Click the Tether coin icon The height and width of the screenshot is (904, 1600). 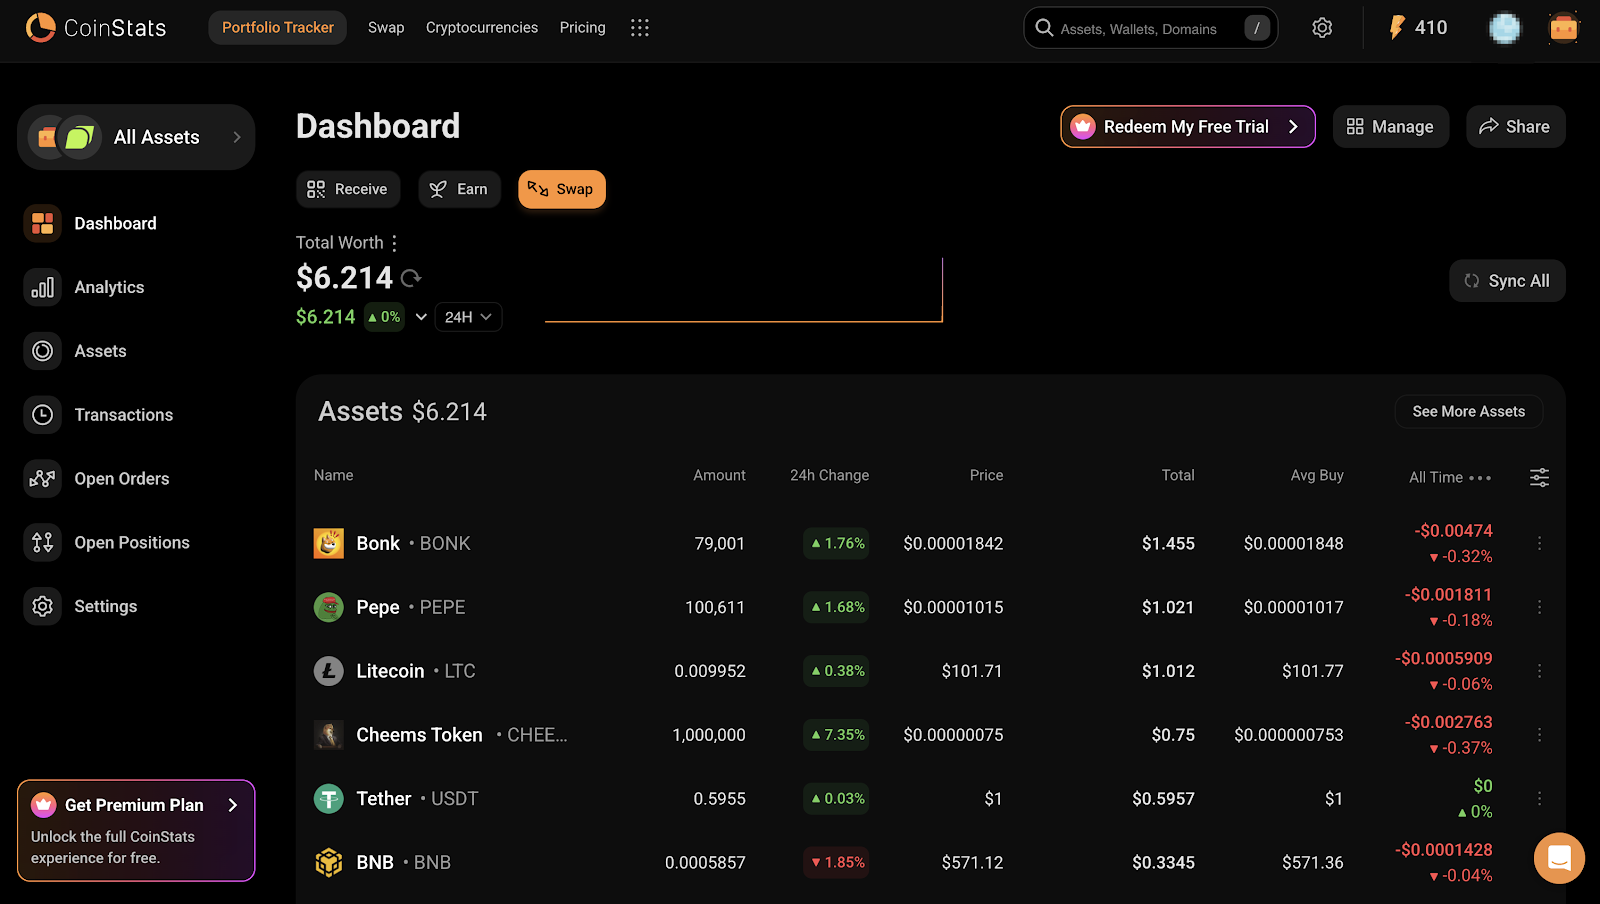329,799
